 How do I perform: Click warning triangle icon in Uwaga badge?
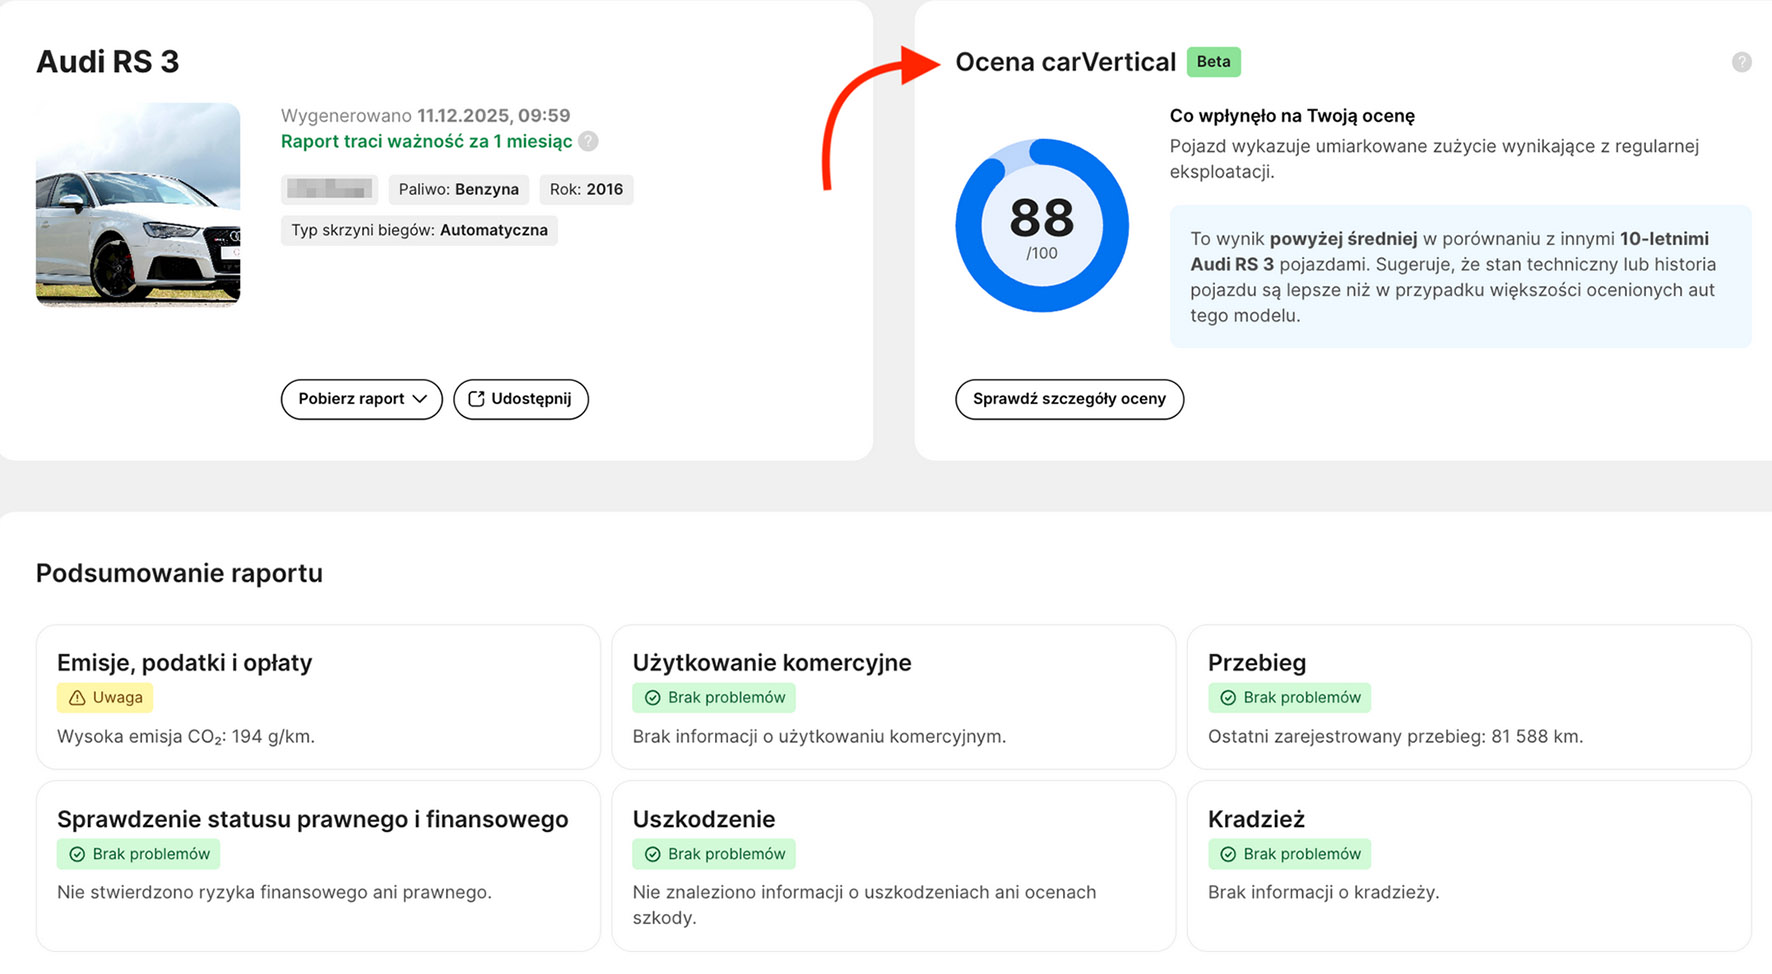click(77, 698)
